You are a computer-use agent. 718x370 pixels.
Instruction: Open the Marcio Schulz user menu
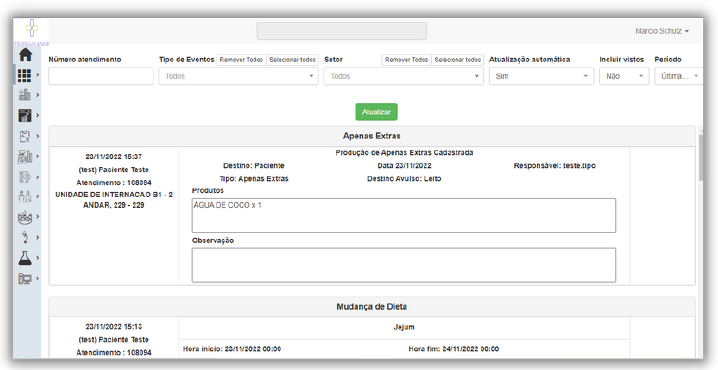pos(662,31)
